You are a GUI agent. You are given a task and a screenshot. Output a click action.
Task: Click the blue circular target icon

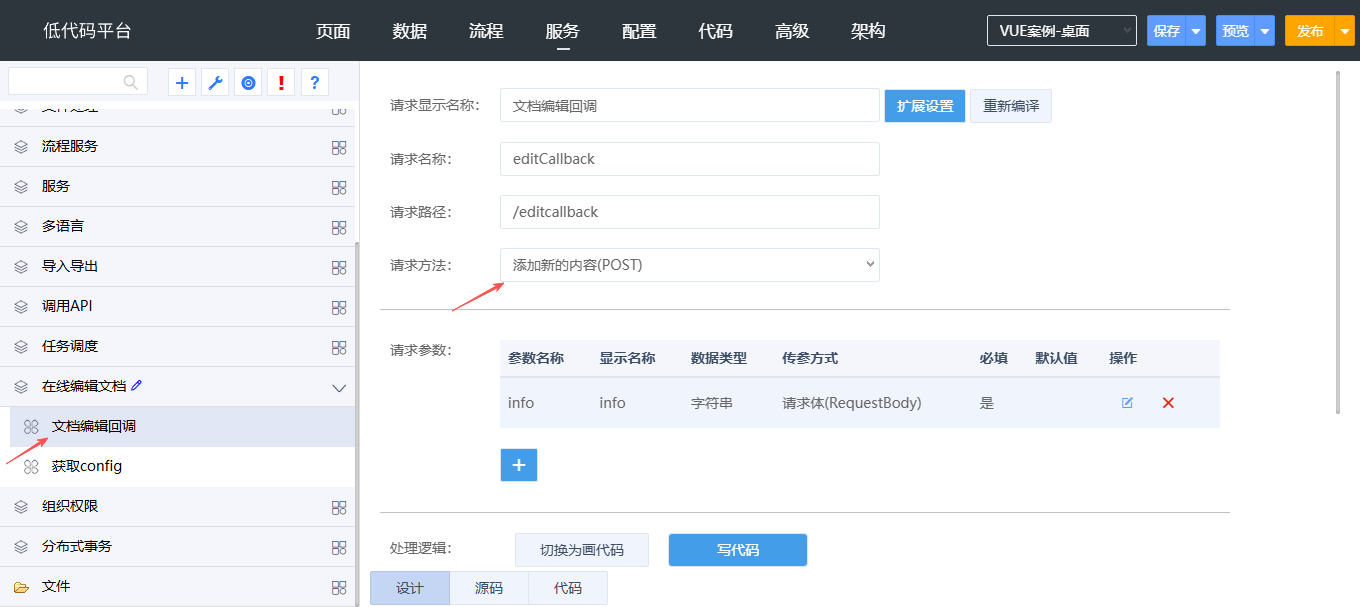248,83
